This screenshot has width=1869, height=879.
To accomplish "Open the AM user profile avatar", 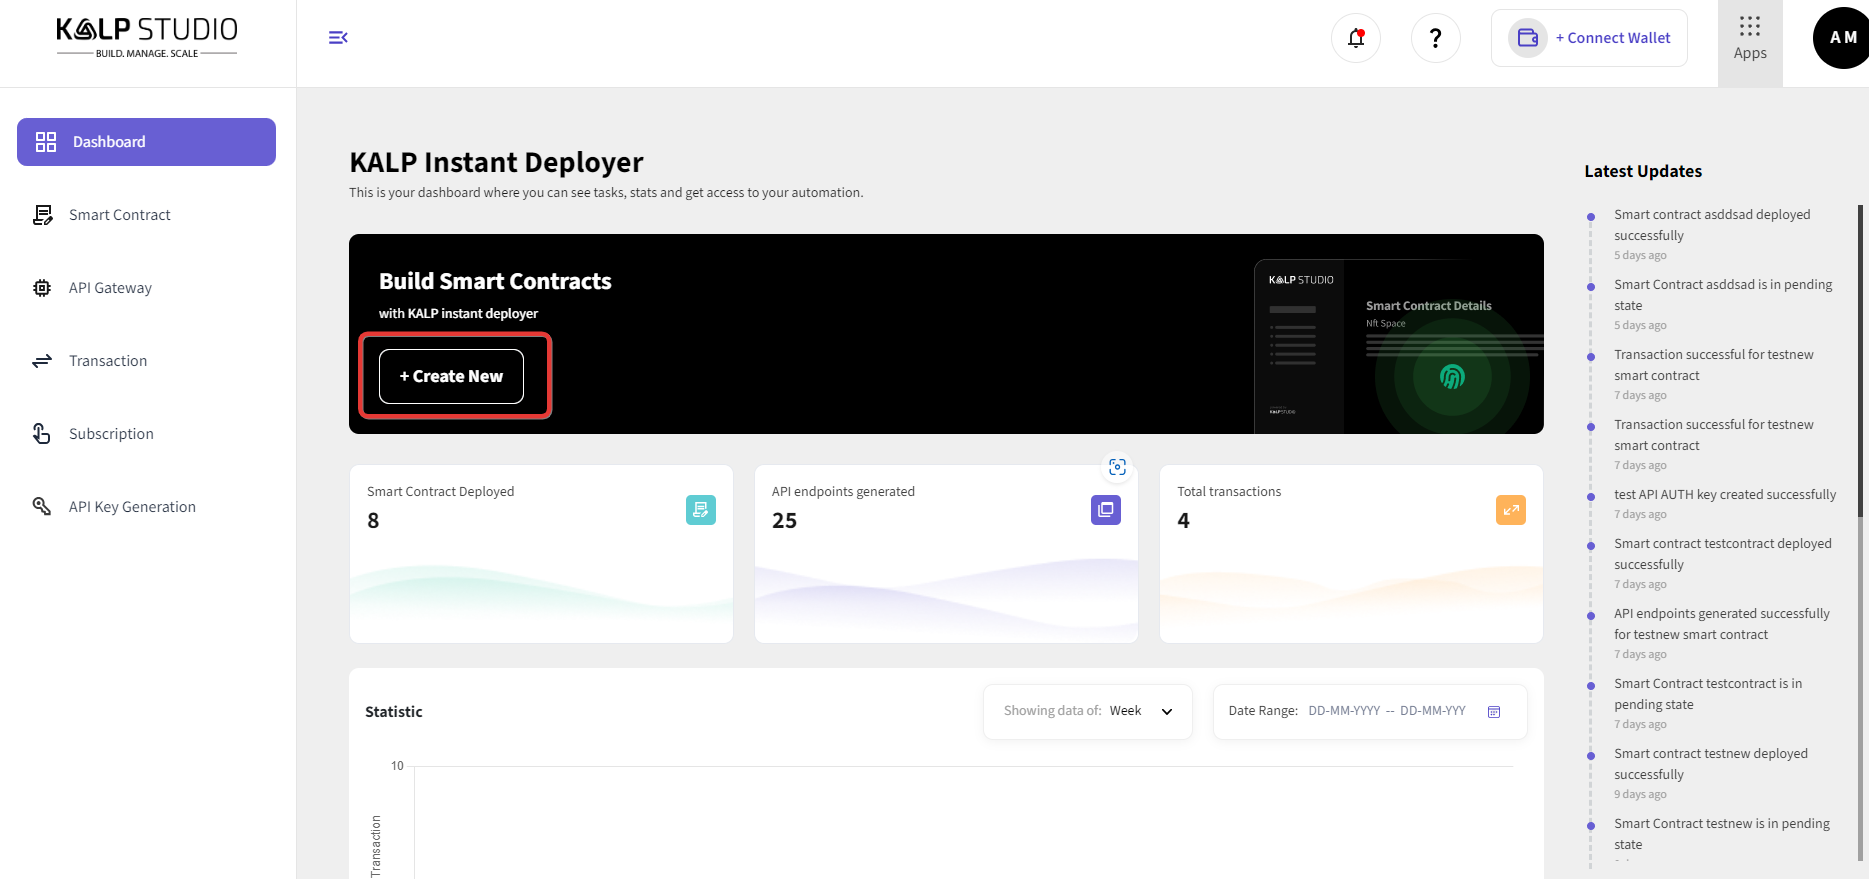I will pos(1840,38).
